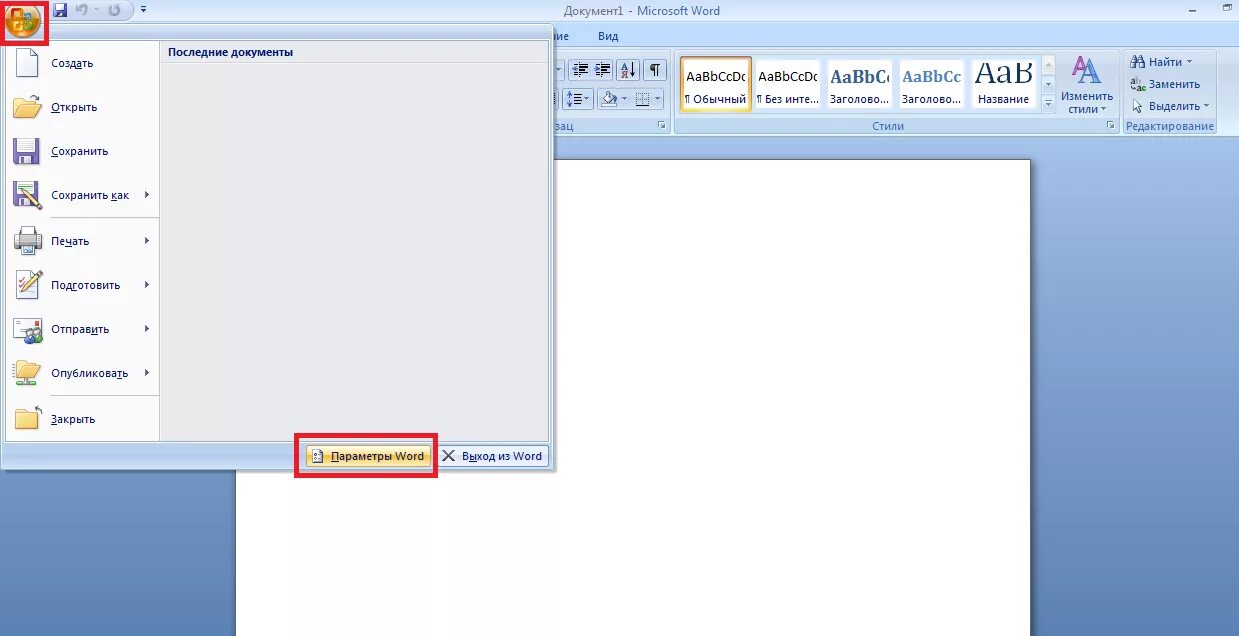Open the Undo history dropdown arrow
The width and height of the screenshot is (1239, 636).
click(x=97, y=10)
